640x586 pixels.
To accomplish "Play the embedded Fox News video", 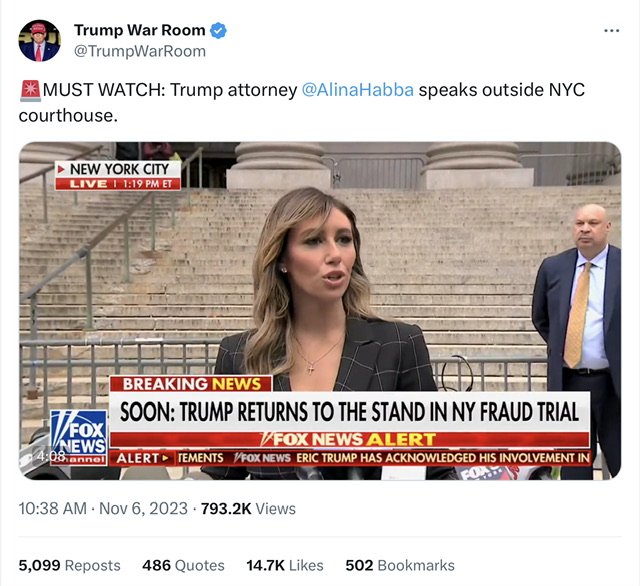I will (320, 311).
